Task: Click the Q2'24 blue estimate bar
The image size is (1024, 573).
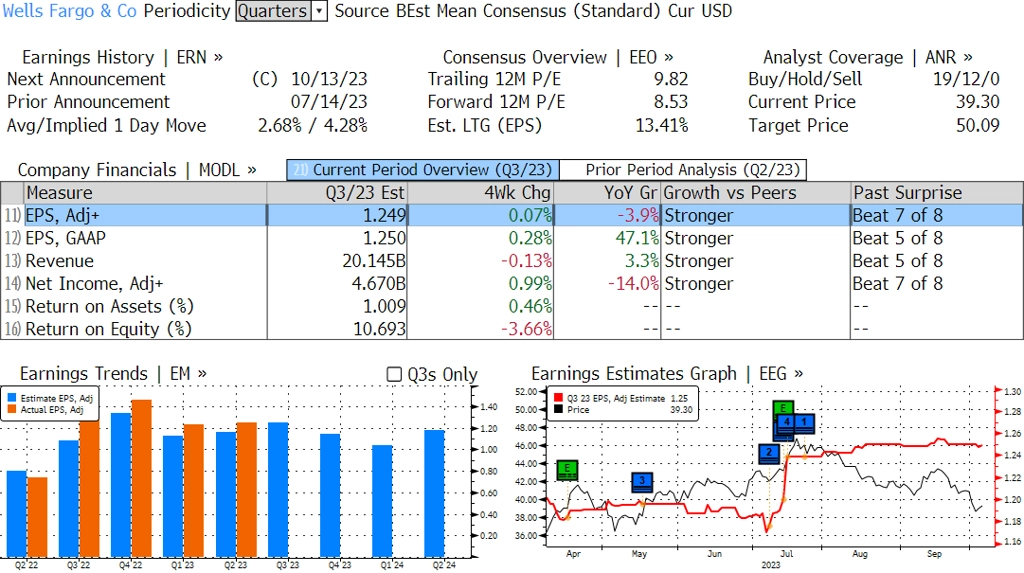Action: click(x=434, y=493)
